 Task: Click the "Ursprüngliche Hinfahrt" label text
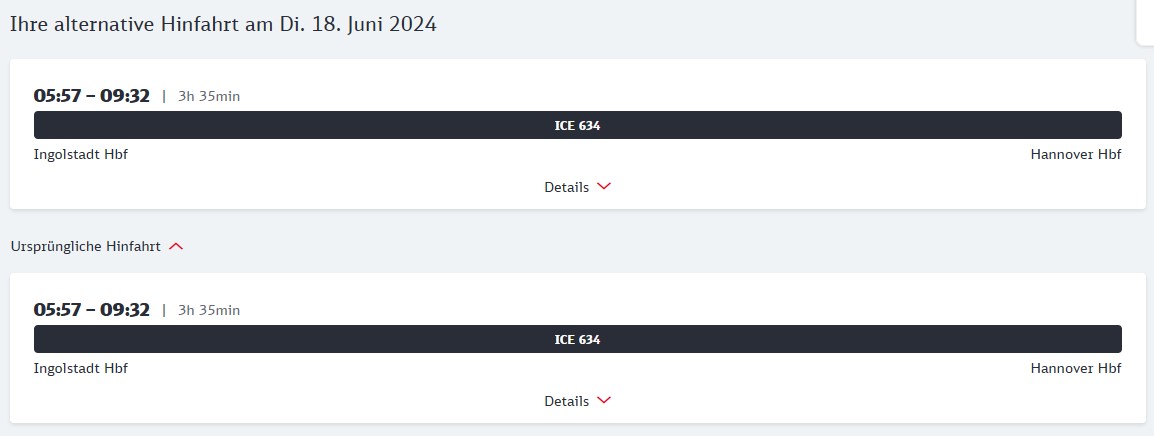pyautogui.click(x=85, y=246)
